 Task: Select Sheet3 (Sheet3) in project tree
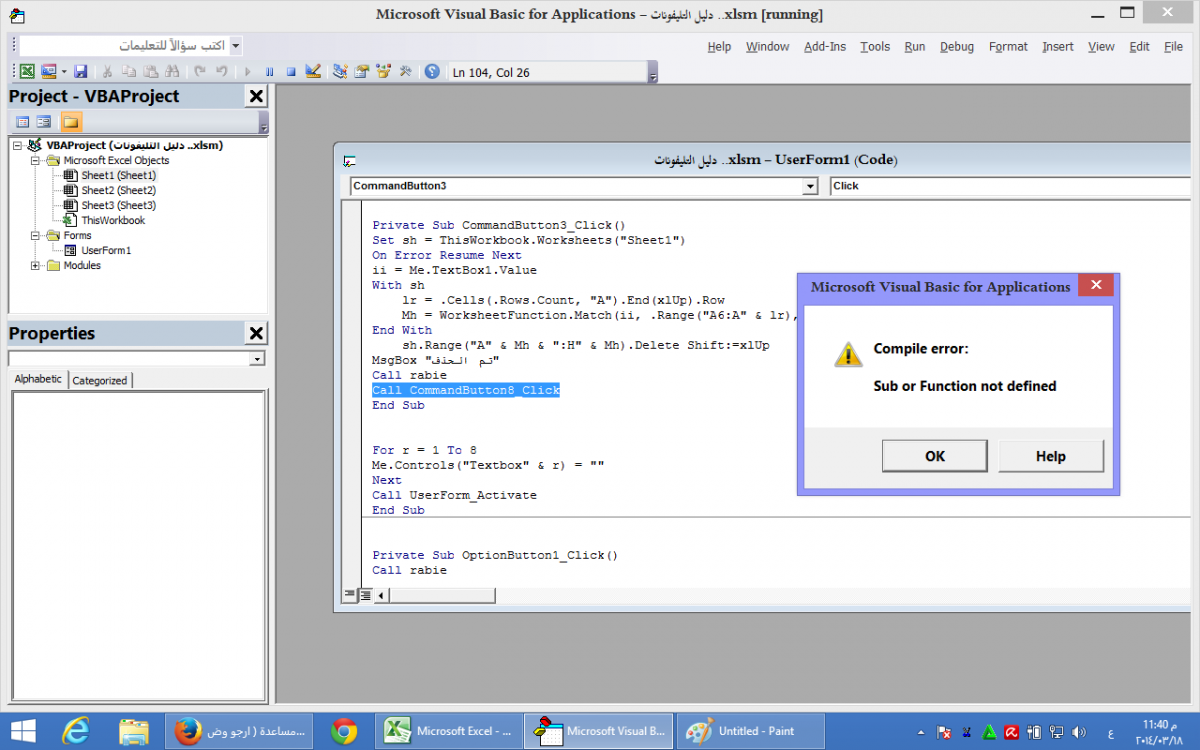click(118, 205)
